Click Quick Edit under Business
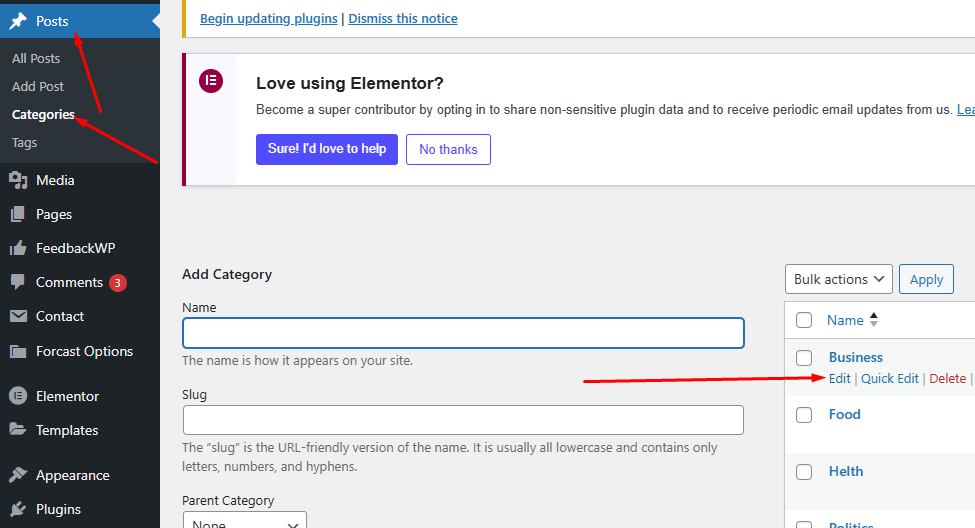Viewport: 975px width, 528px height. (x=889, y=378)
